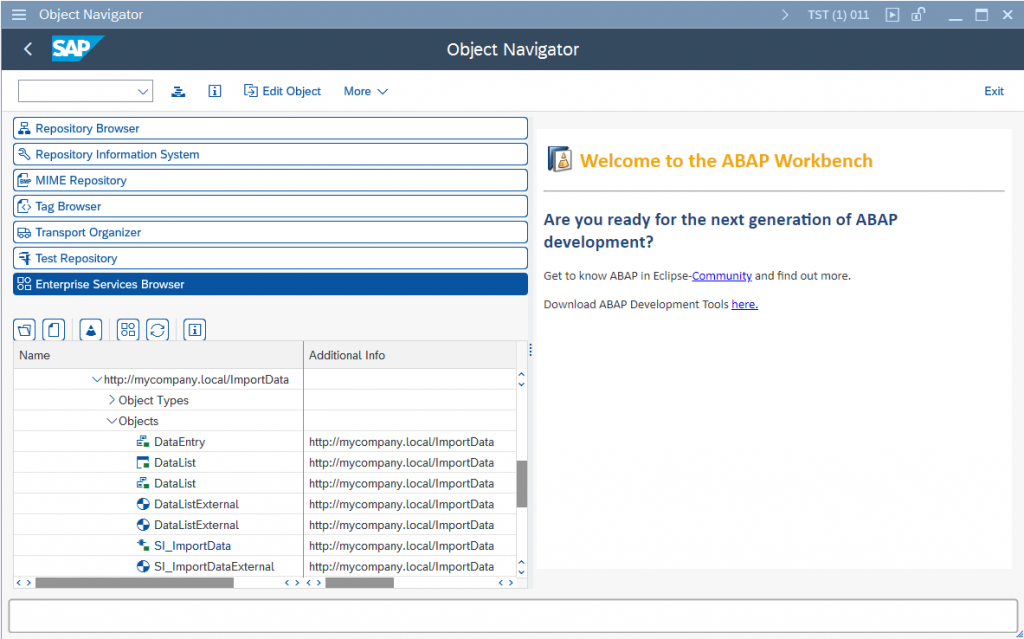Click the four-squares services icon in tree toolbar

(128, 329)
